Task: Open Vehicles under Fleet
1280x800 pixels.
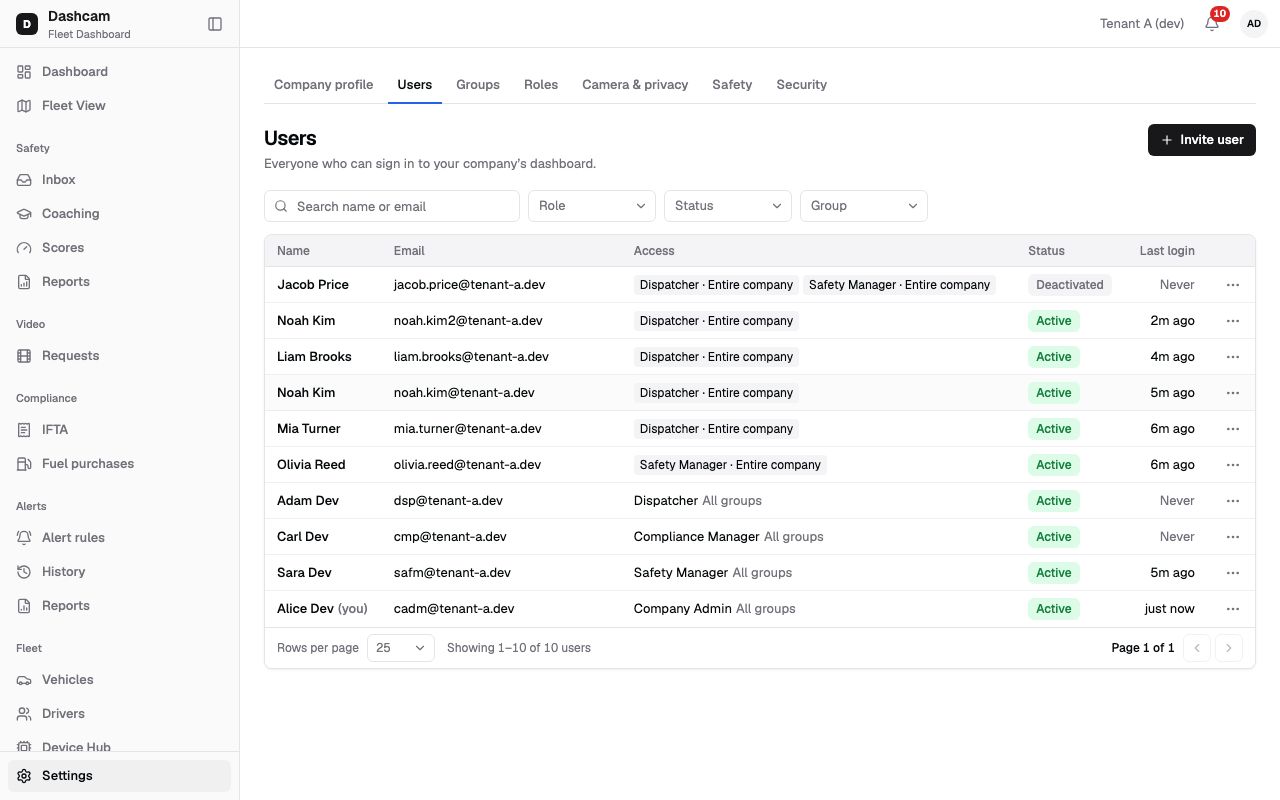Action: 119,680
